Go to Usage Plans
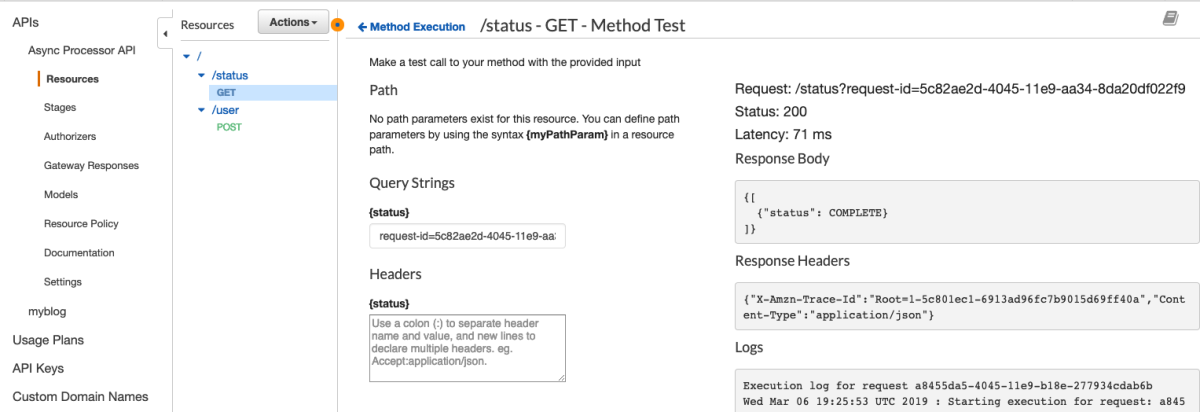Image resolution: width=1200 pixels, height=412 pixels. [x=48, y=340]
